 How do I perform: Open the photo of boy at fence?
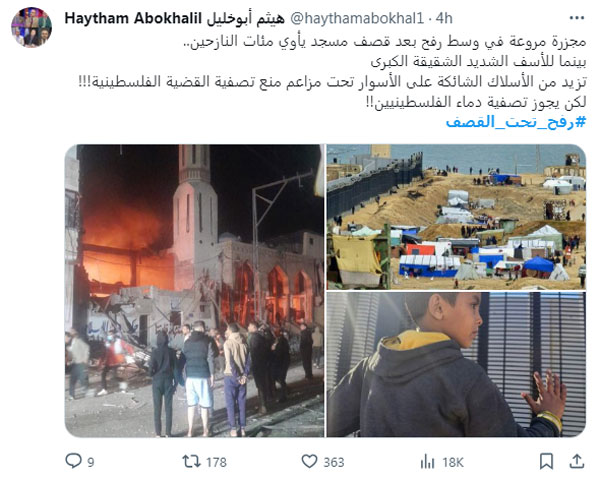(x=456, y=365)
